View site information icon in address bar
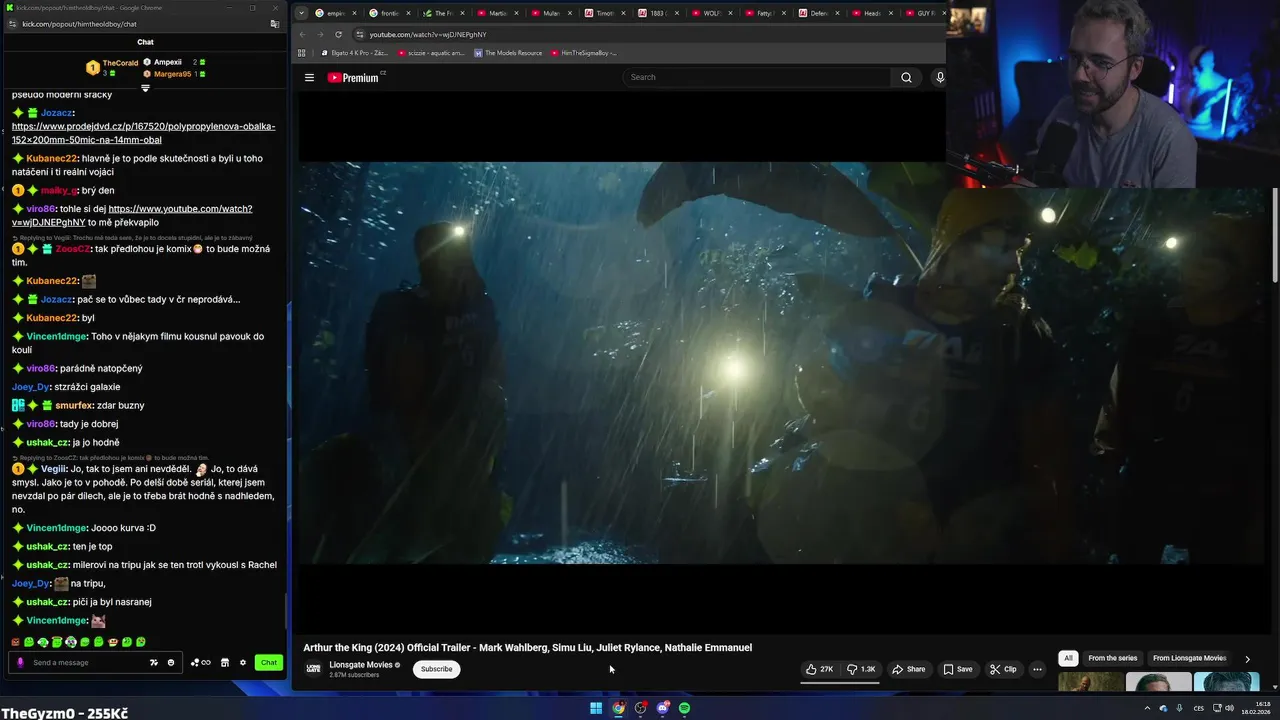The image size is (1280, 720). pos(359,34)
